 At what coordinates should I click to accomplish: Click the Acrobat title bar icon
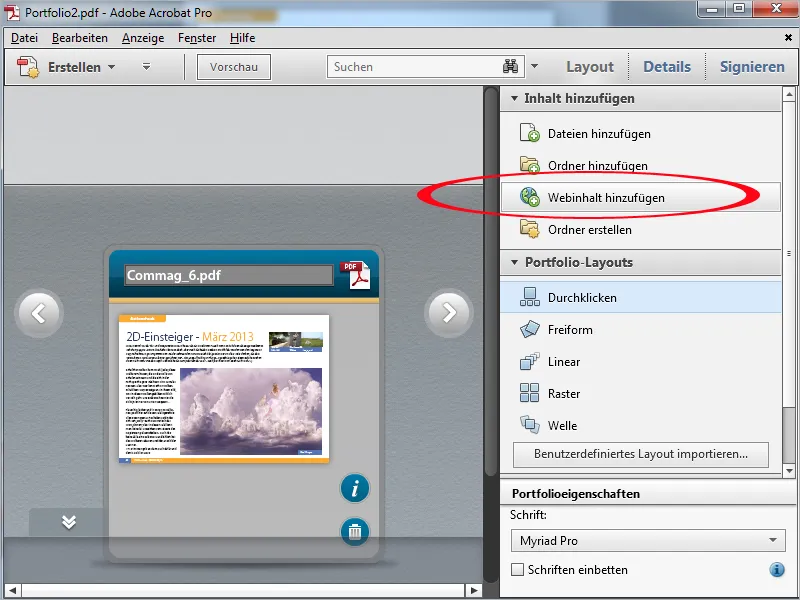point(12,12)
